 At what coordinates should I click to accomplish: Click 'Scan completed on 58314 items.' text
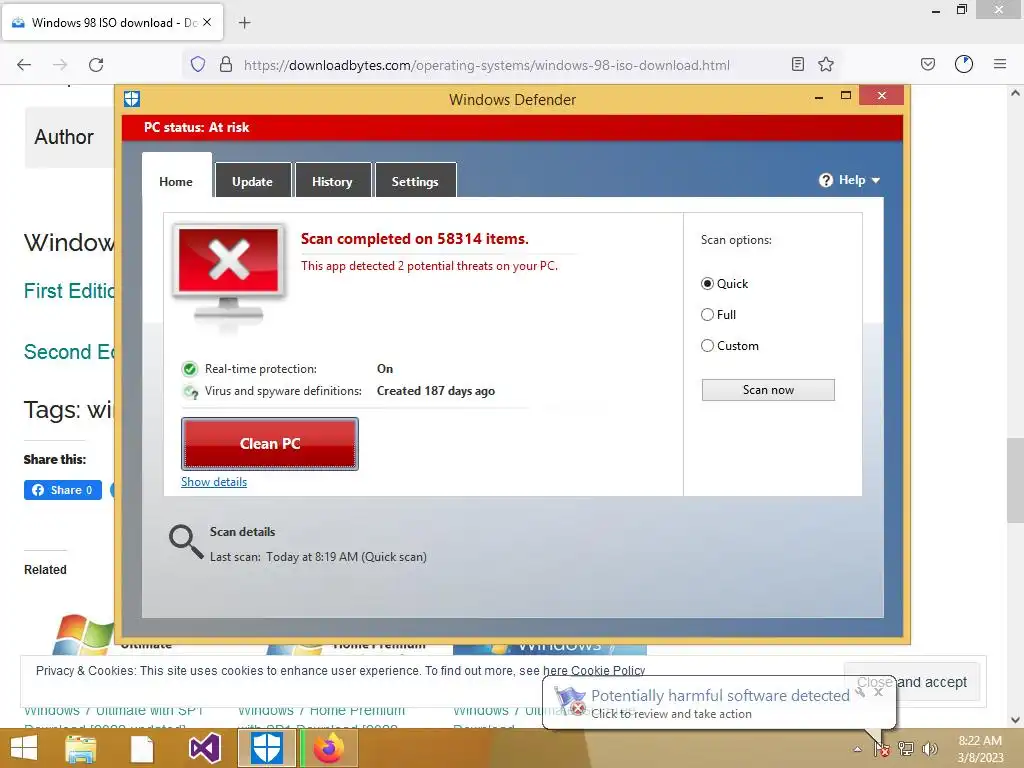(415, 239)
